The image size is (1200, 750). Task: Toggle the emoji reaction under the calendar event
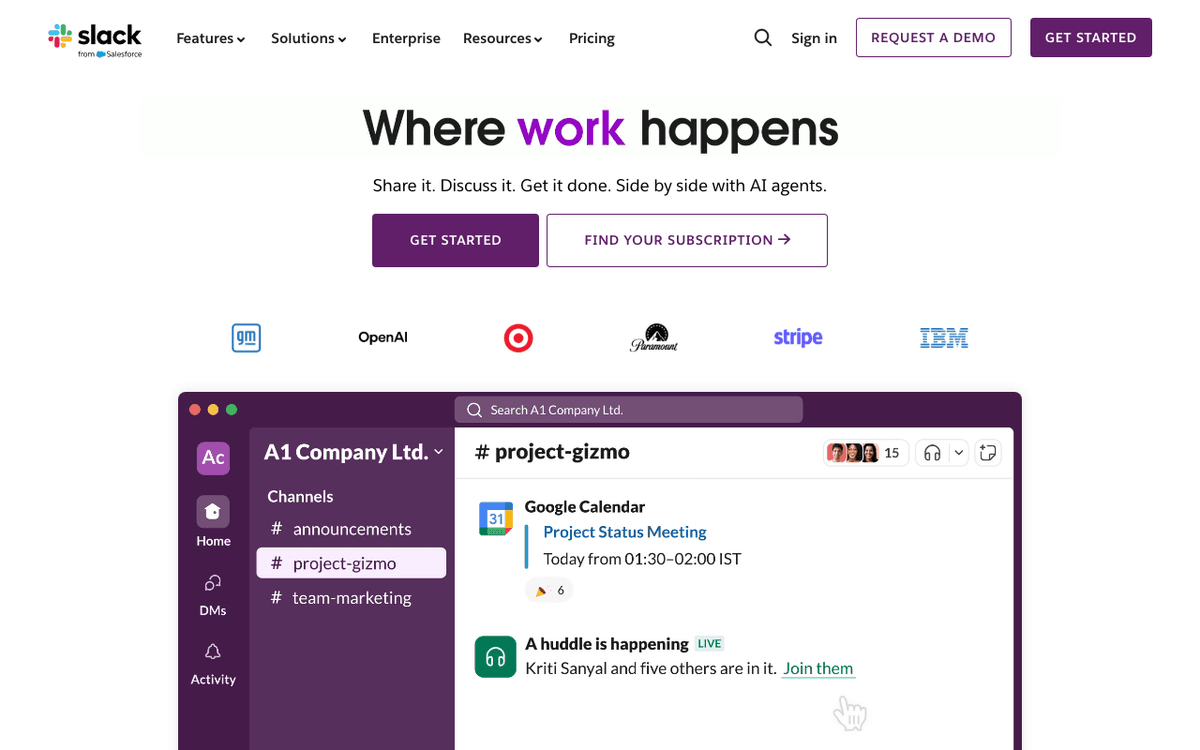pos(548,590)
